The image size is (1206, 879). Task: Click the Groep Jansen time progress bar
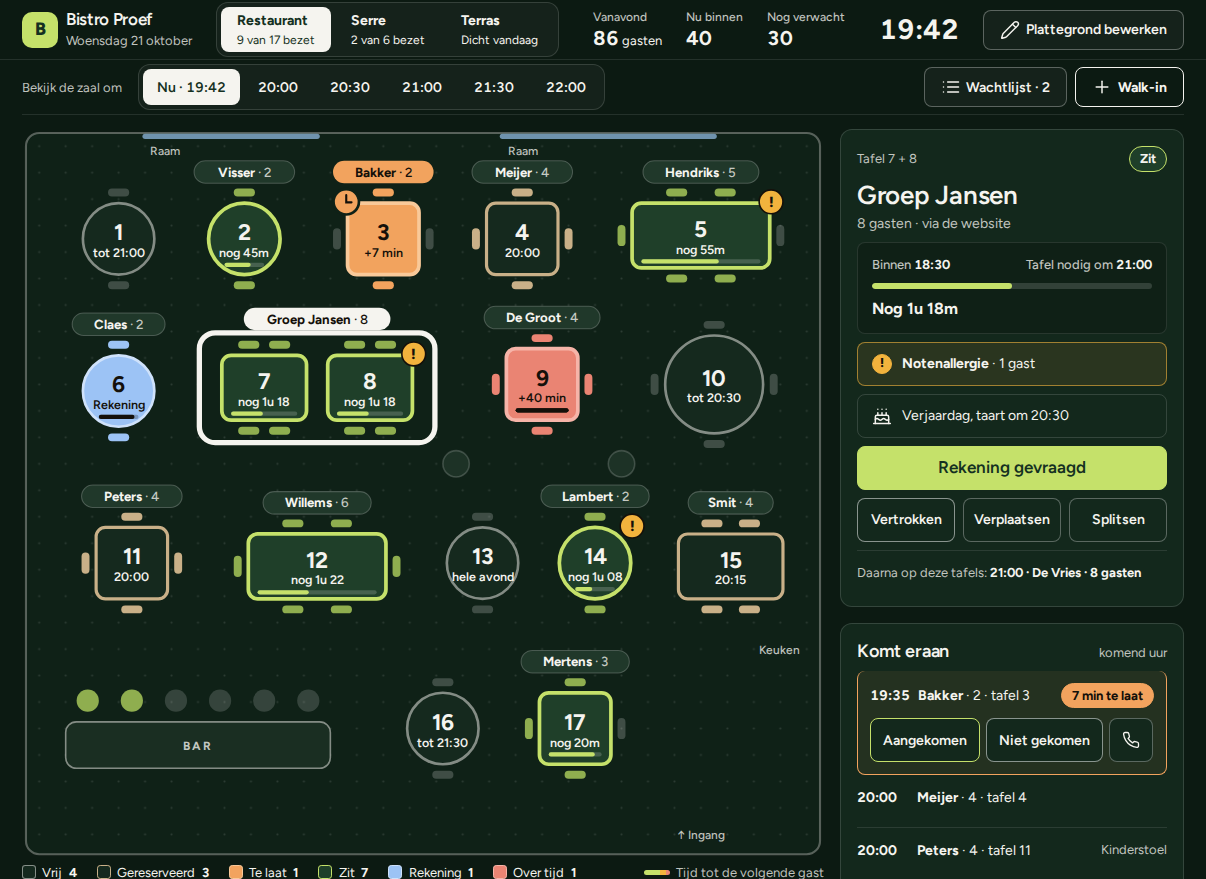(x=1012, y=286)
